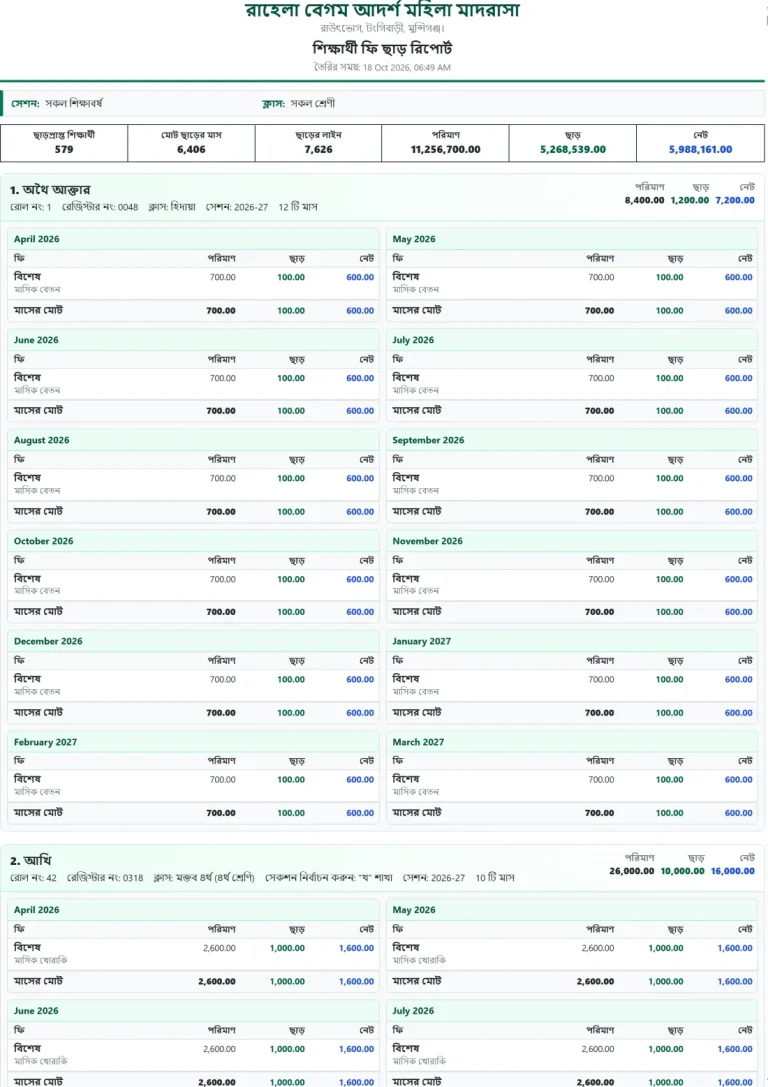Click the register number 0318
Viewport: 768px width, 1087px height.
(132, 878)
